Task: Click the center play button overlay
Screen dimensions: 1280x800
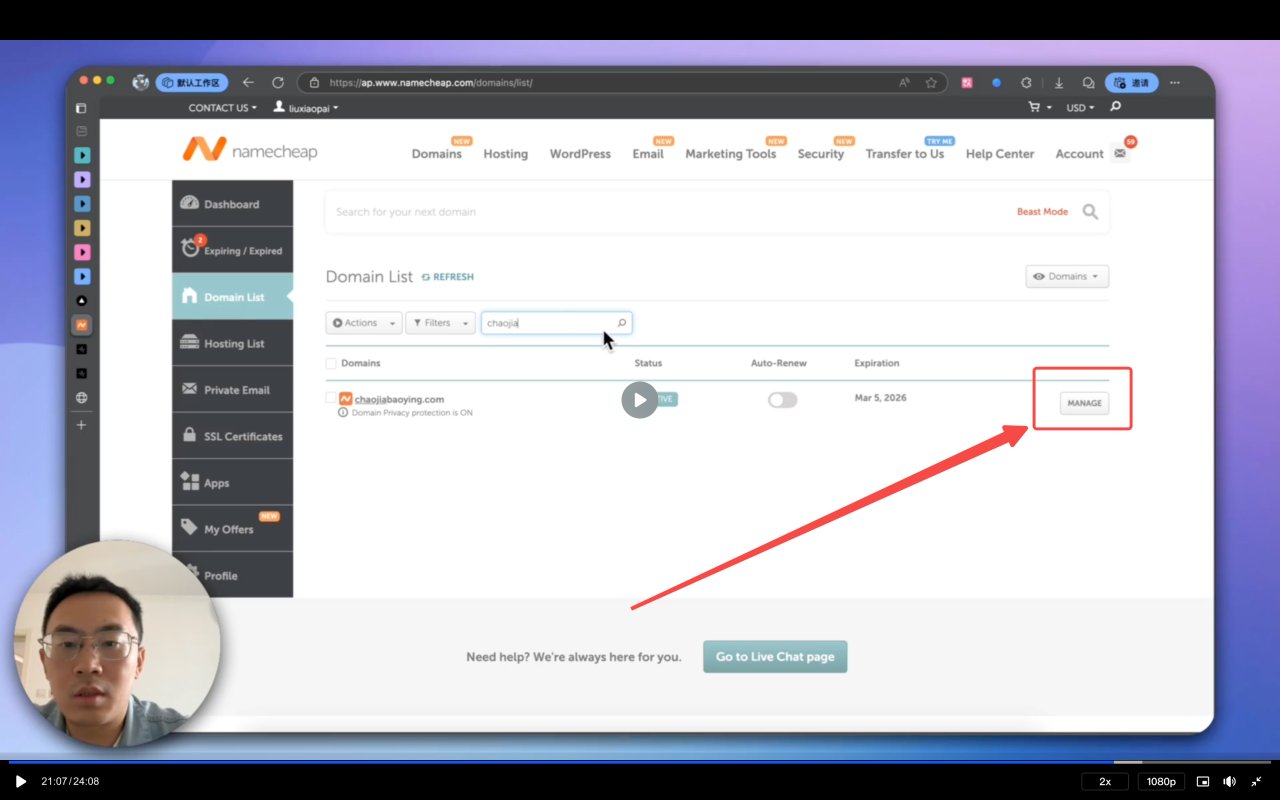Action: (640, 400)
